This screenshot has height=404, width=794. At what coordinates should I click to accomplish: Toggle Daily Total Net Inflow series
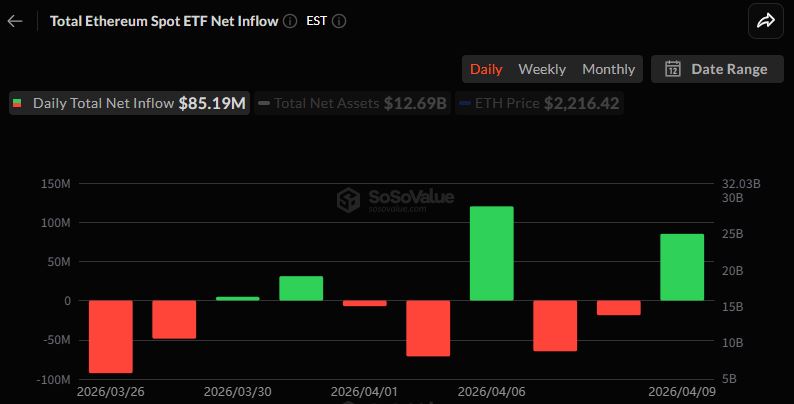point(130,103)
